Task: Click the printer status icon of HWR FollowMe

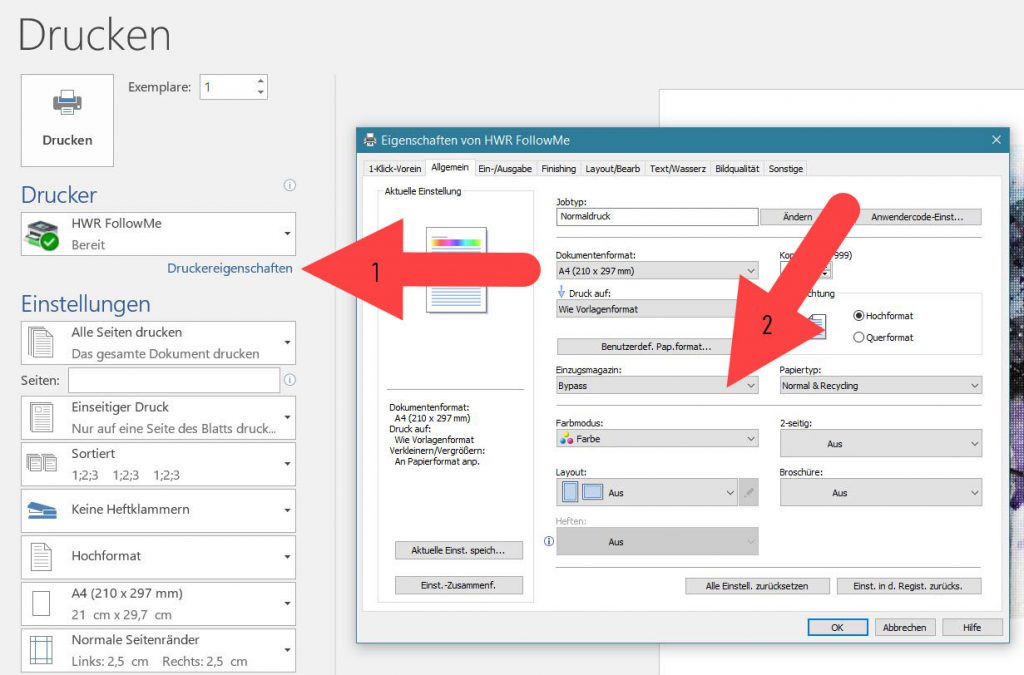Action: pos(42,235)
